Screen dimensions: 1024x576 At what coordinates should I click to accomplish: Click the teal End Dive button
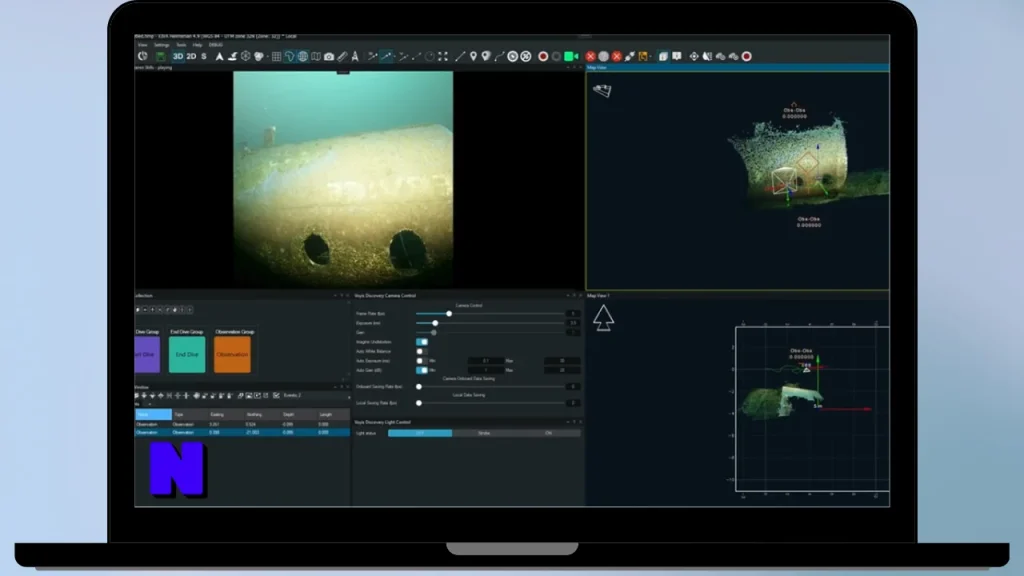coord(187,355)
